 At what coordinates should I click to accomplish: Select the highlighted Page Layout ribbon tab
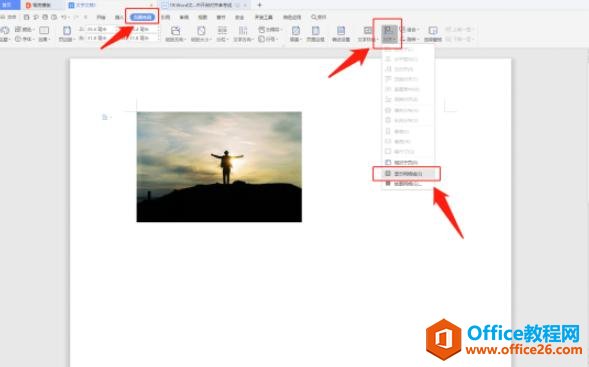[142, 17]
